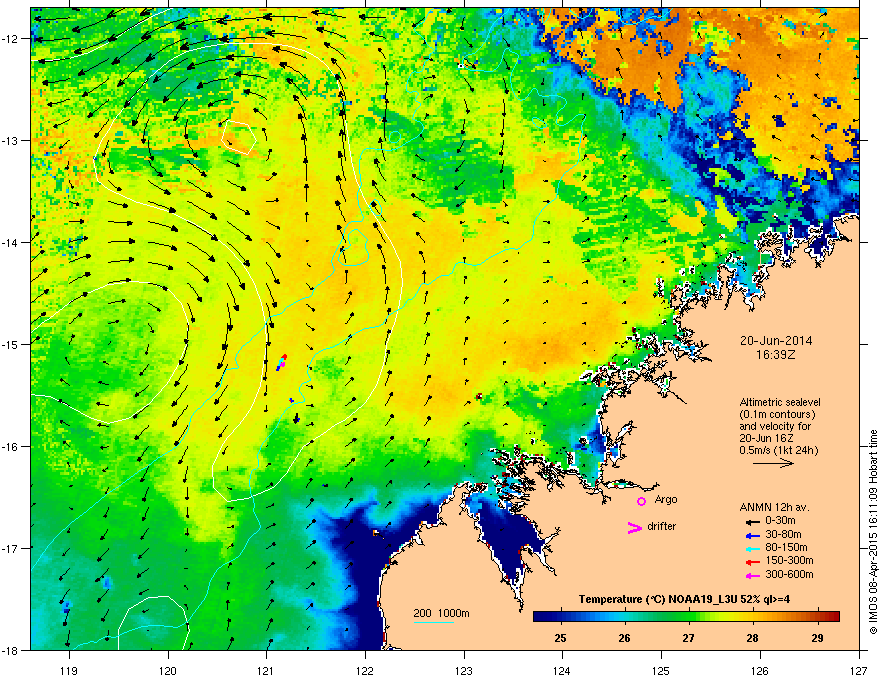The height and width of the screenshot is (680, 880).
Task: Click the longitude label 121
Action: click(266, 671)
